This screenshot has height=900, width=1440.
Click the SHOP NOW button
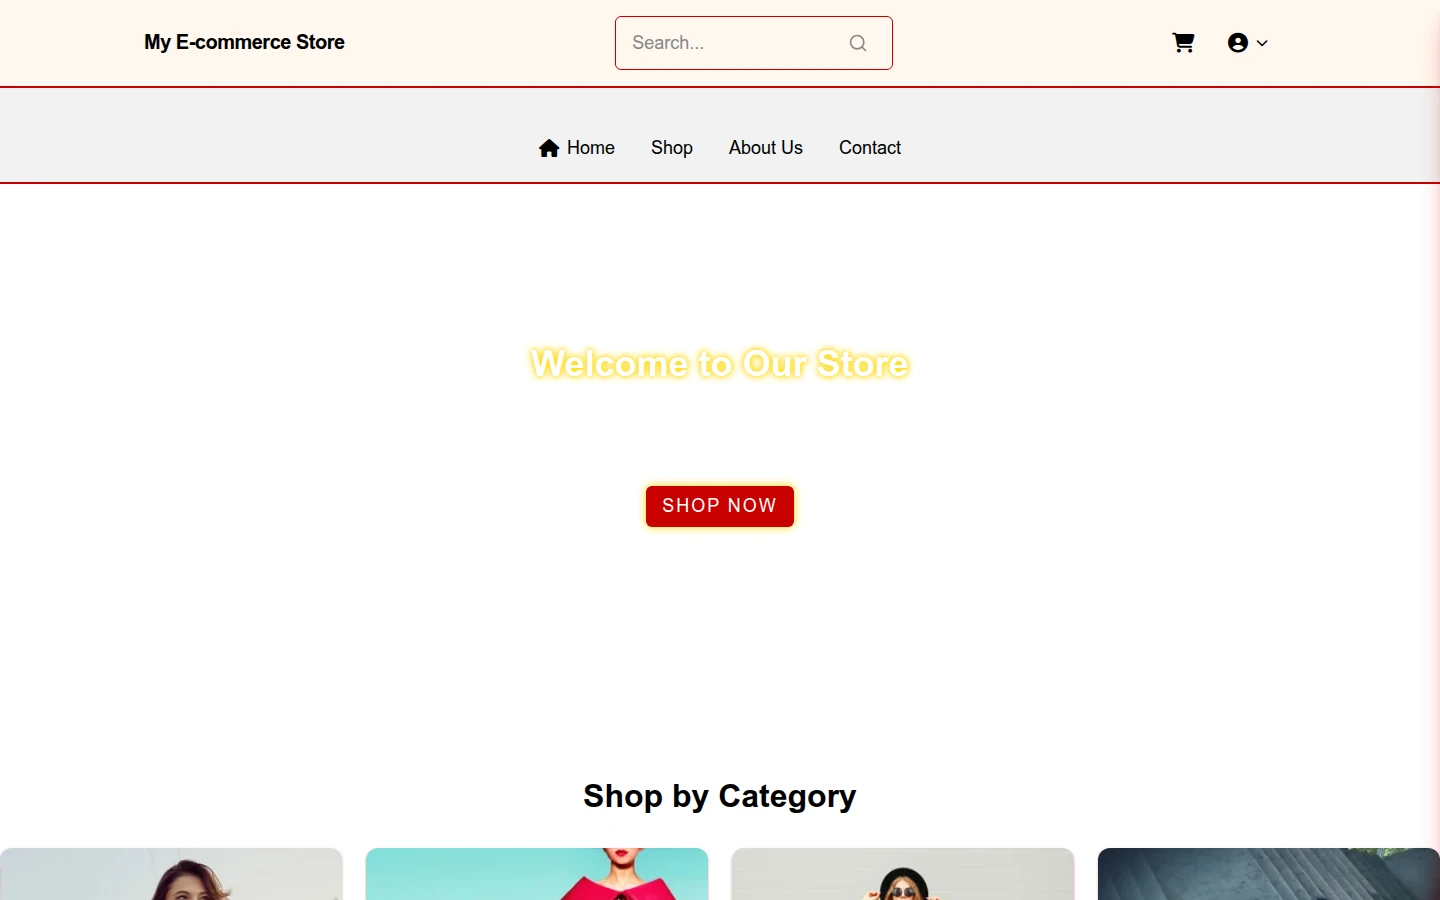(x=720, y=506)
